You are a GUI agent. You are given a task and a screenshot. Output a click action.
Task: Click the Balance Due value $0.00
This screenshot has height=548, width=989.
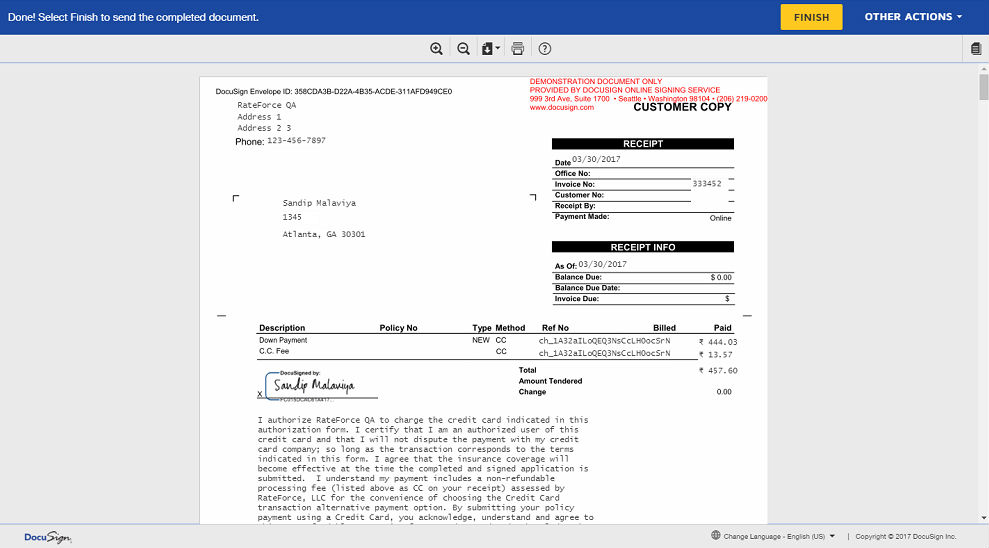pos(721,277)
